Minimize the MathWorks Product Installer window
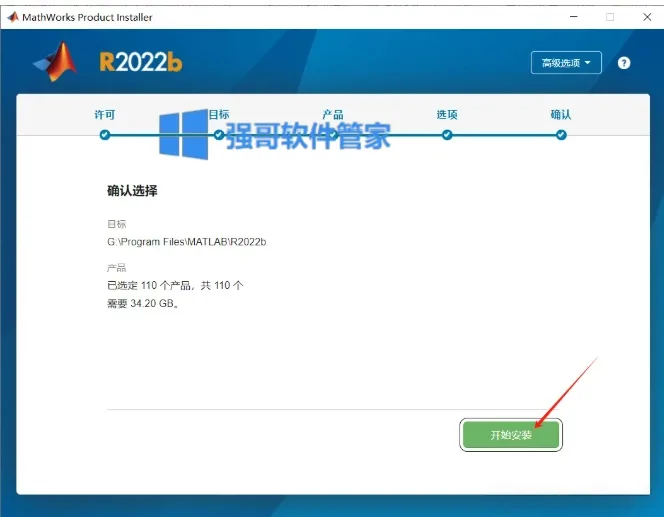 pyautogui.click(x=573, y=17)
